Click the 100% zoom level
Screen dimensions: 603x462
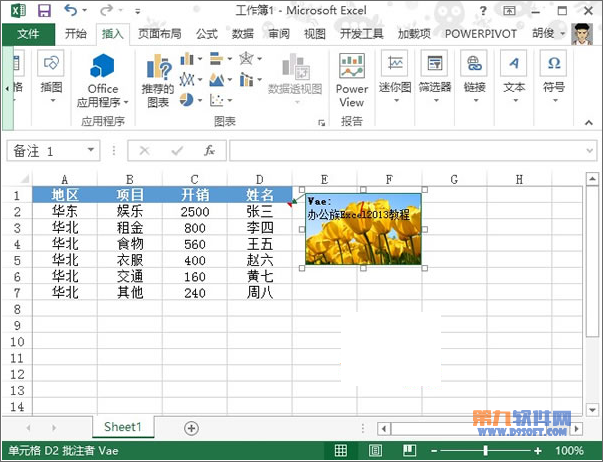point(569,451)
